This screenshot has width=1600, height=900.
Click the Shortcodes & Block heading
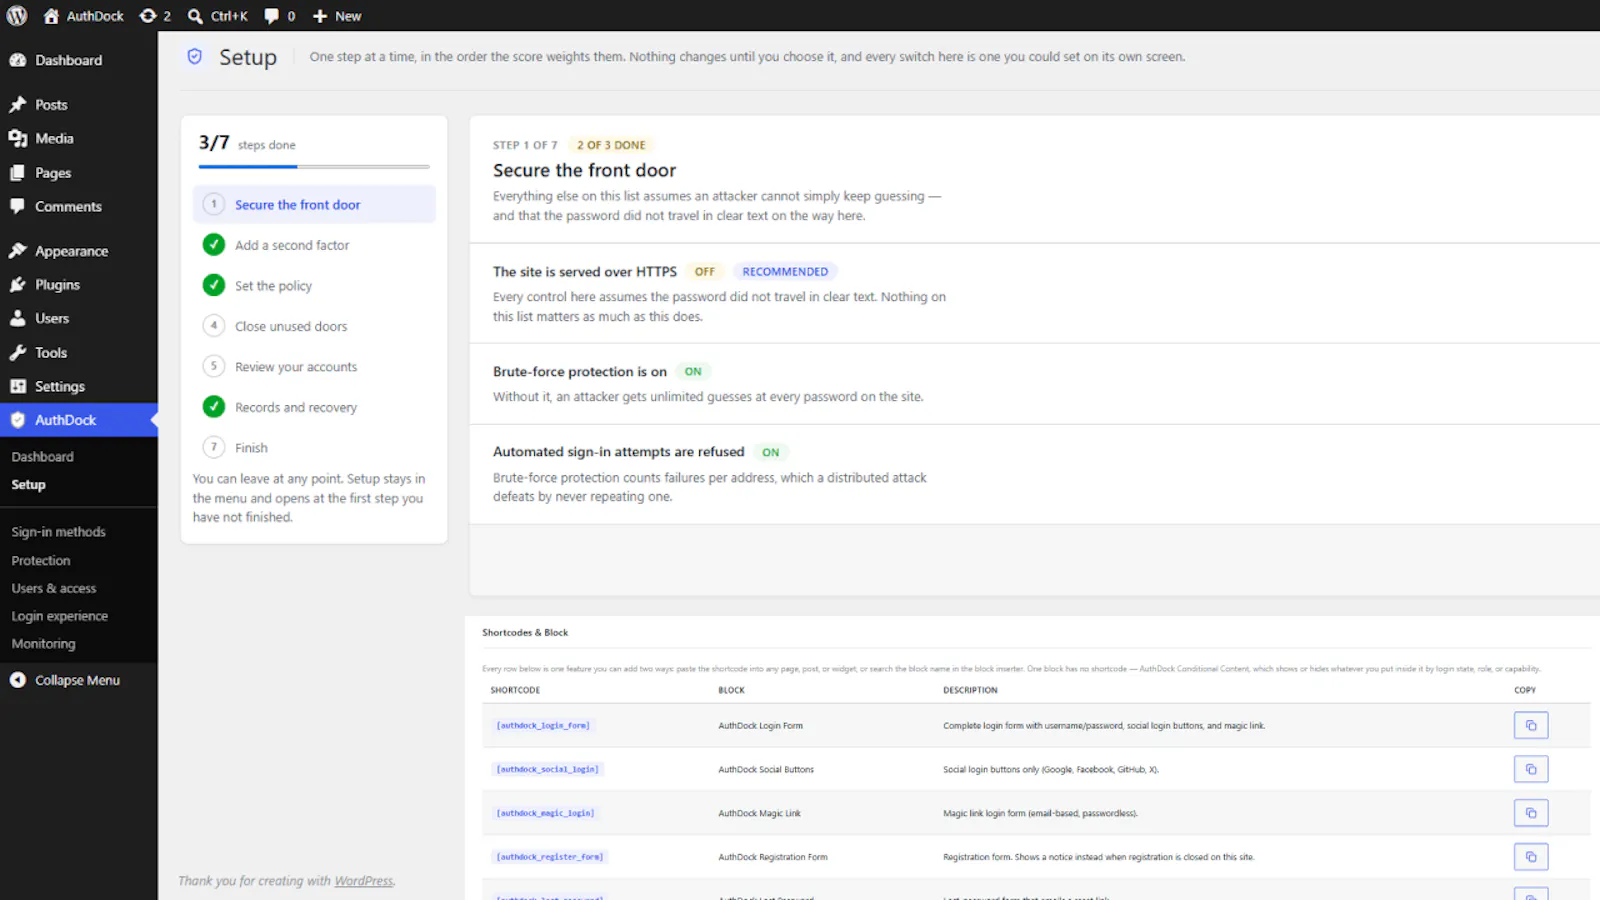525,632
